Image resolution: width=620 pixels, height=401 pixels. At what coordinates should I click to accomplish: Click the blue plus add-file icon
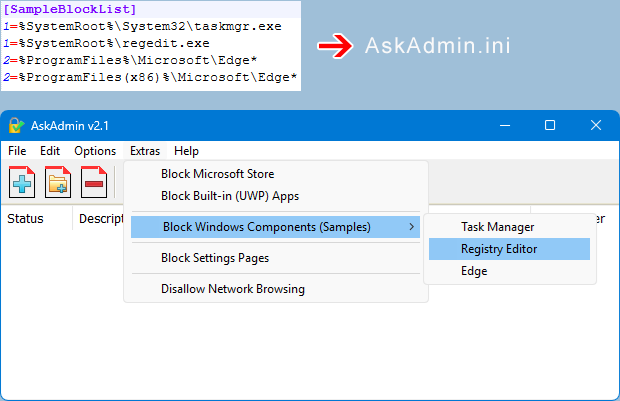coord(23,184)
